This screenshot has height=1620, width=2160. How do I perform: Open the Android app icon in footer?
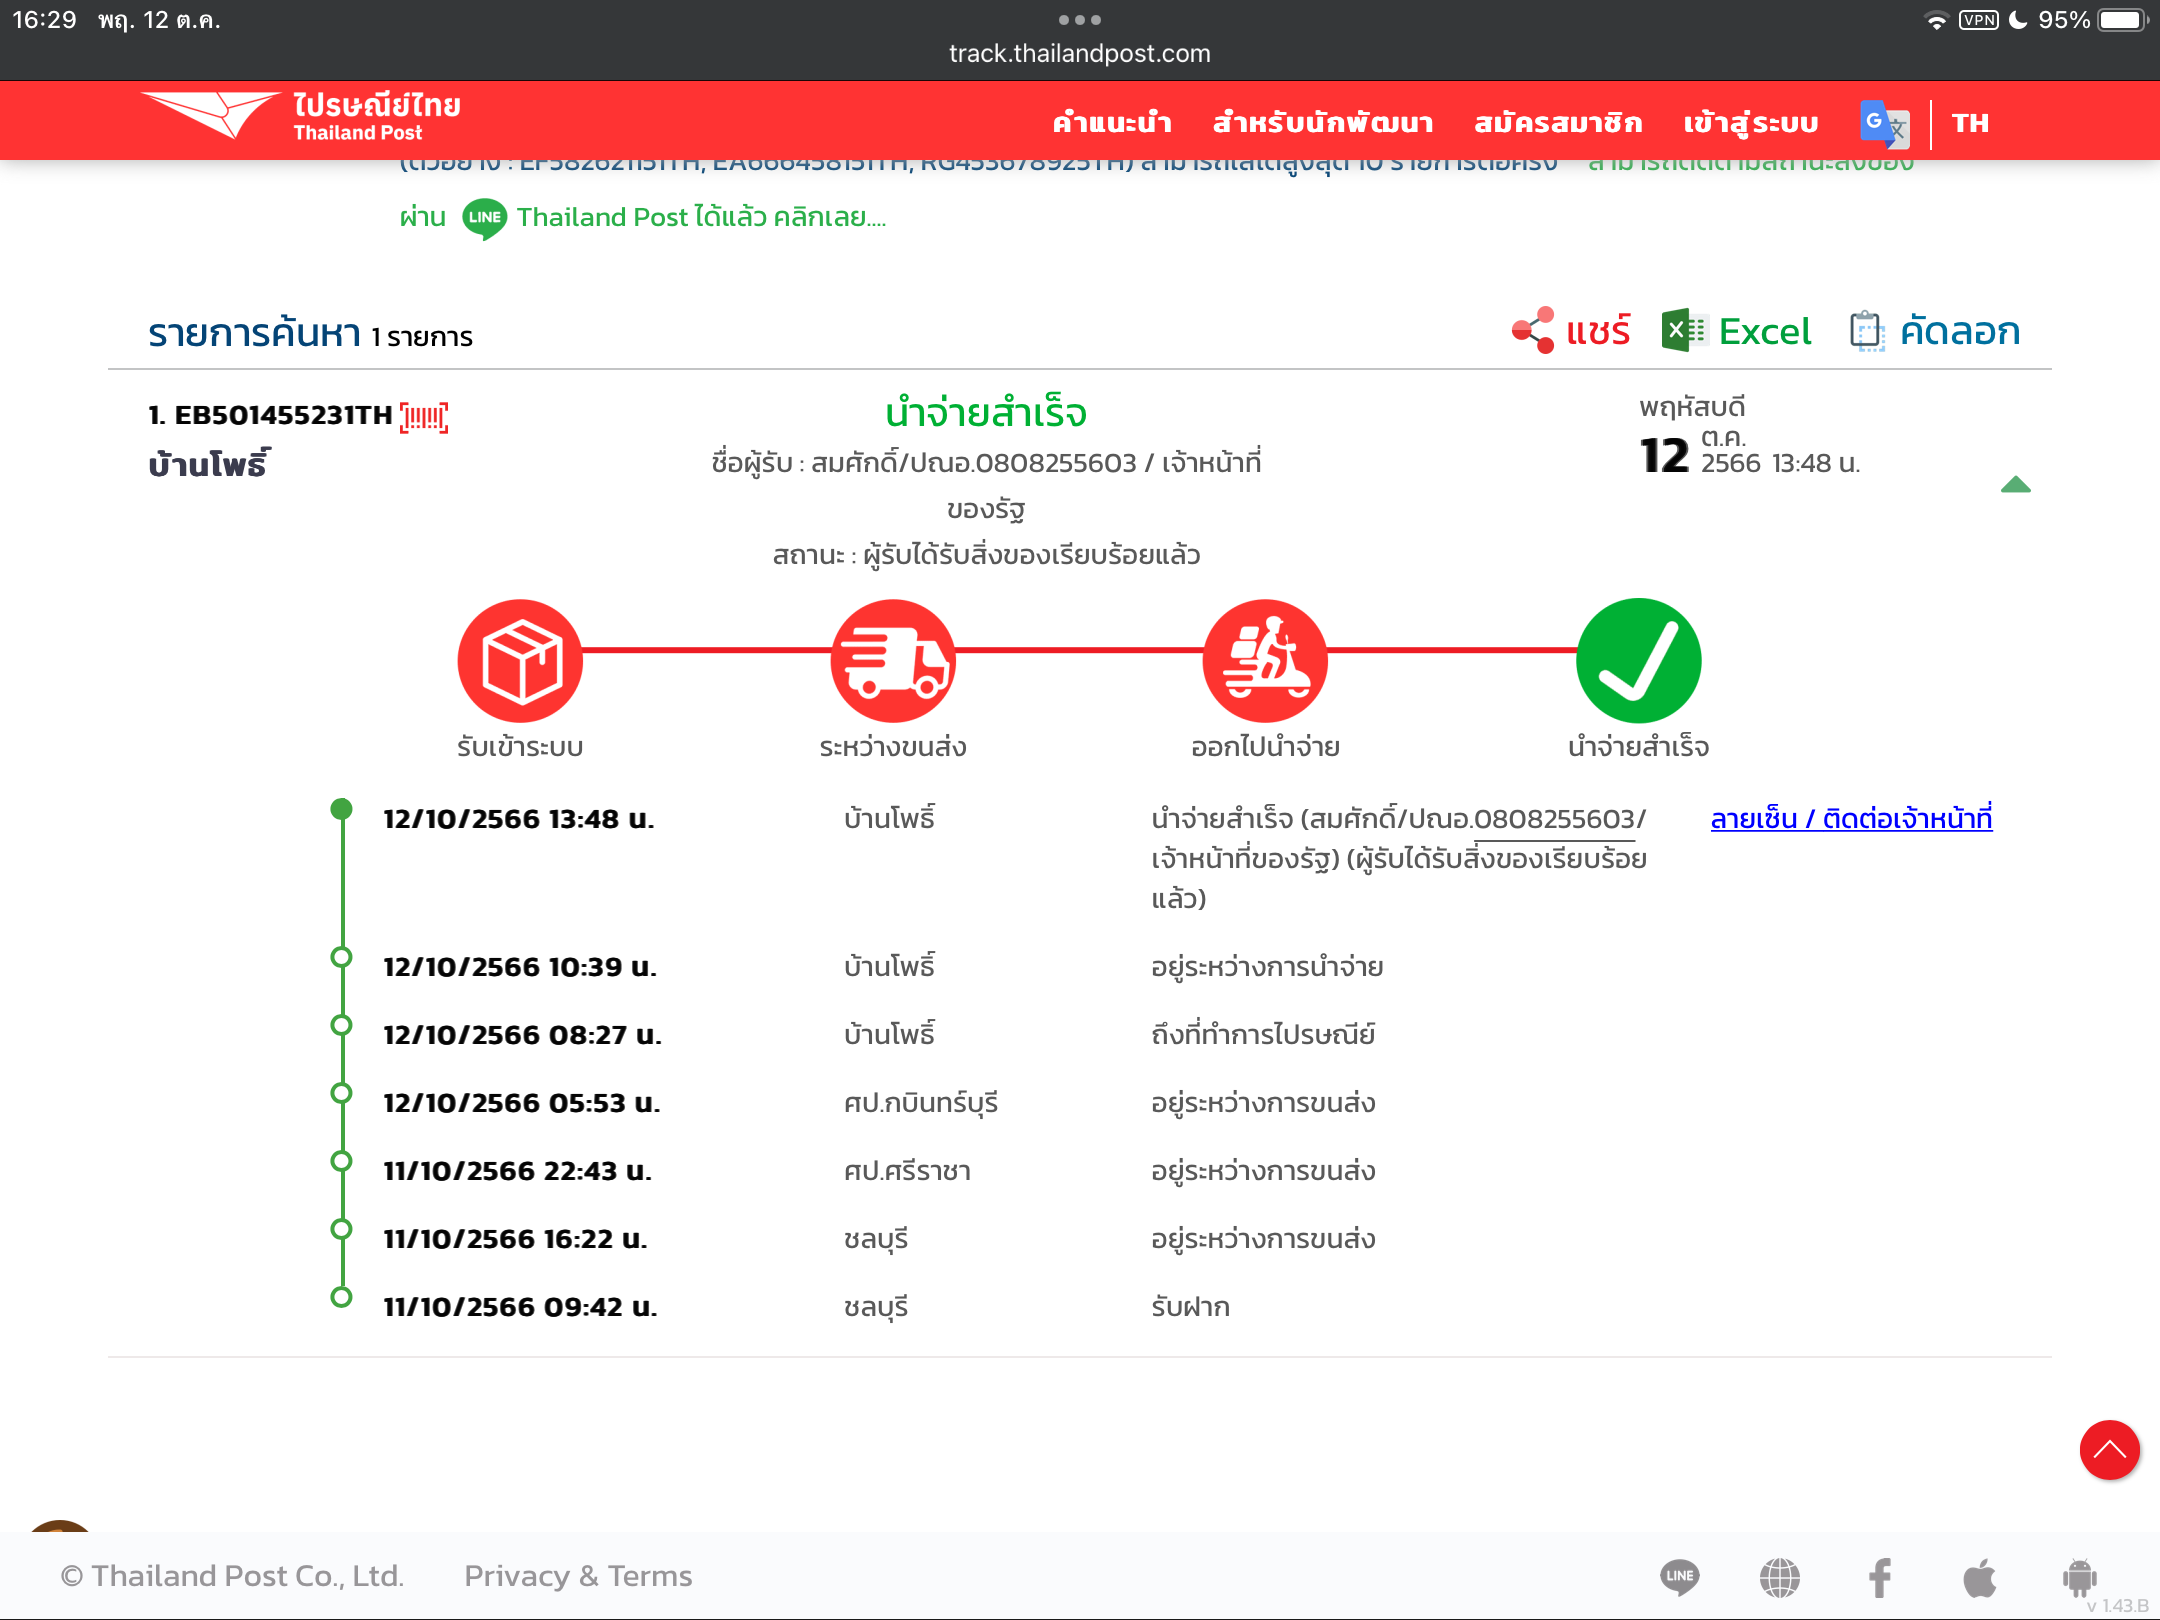click(x=2079, y=1577)
